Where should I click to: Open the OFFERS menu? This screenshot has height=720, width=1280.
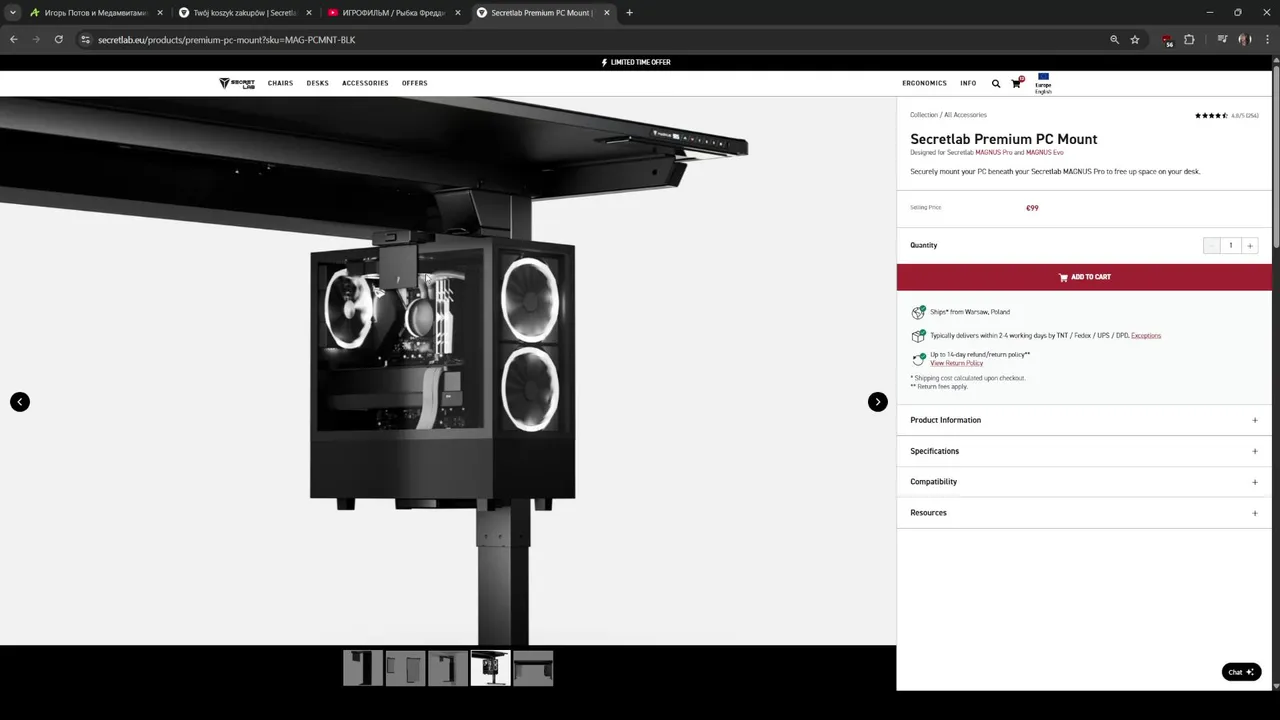click(415, 83)
